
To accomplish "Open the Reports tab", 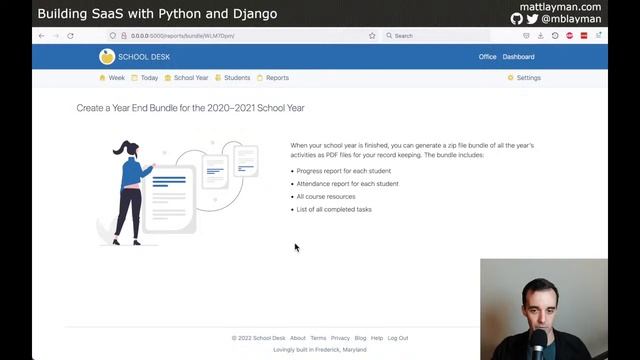I will coord(277,78).
